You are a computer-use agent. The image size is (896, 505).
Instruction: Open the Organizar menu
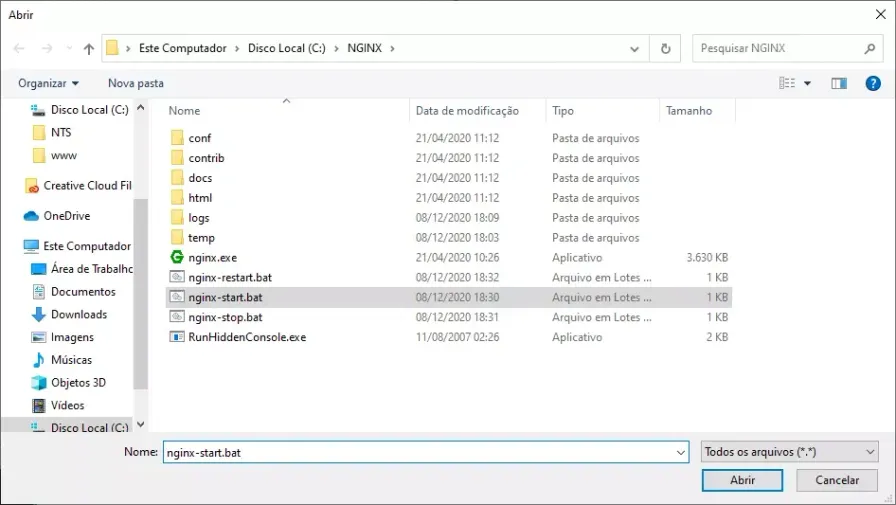[48, 83]
